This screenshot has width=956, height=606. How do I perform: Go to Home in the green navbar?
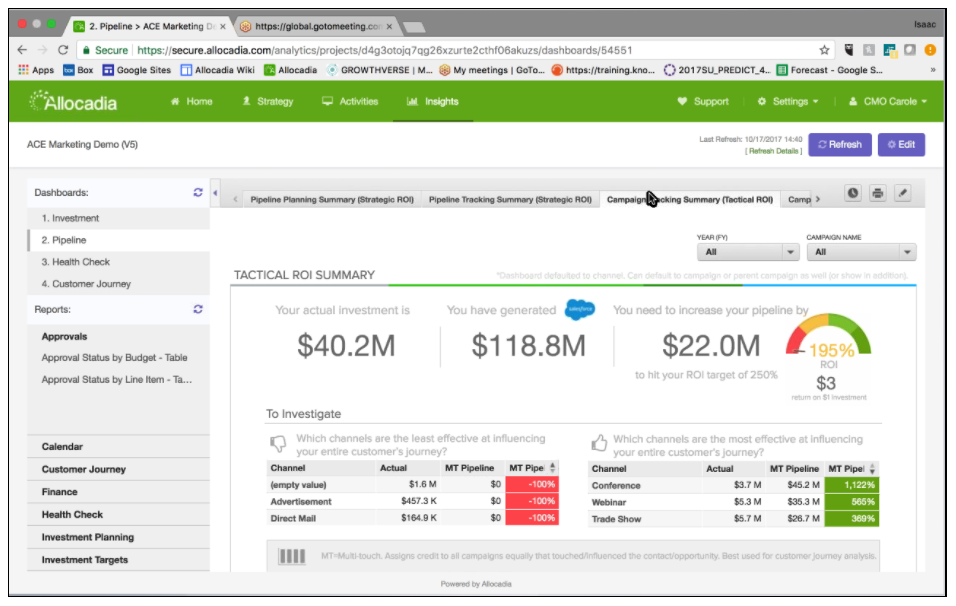(191, 102)
